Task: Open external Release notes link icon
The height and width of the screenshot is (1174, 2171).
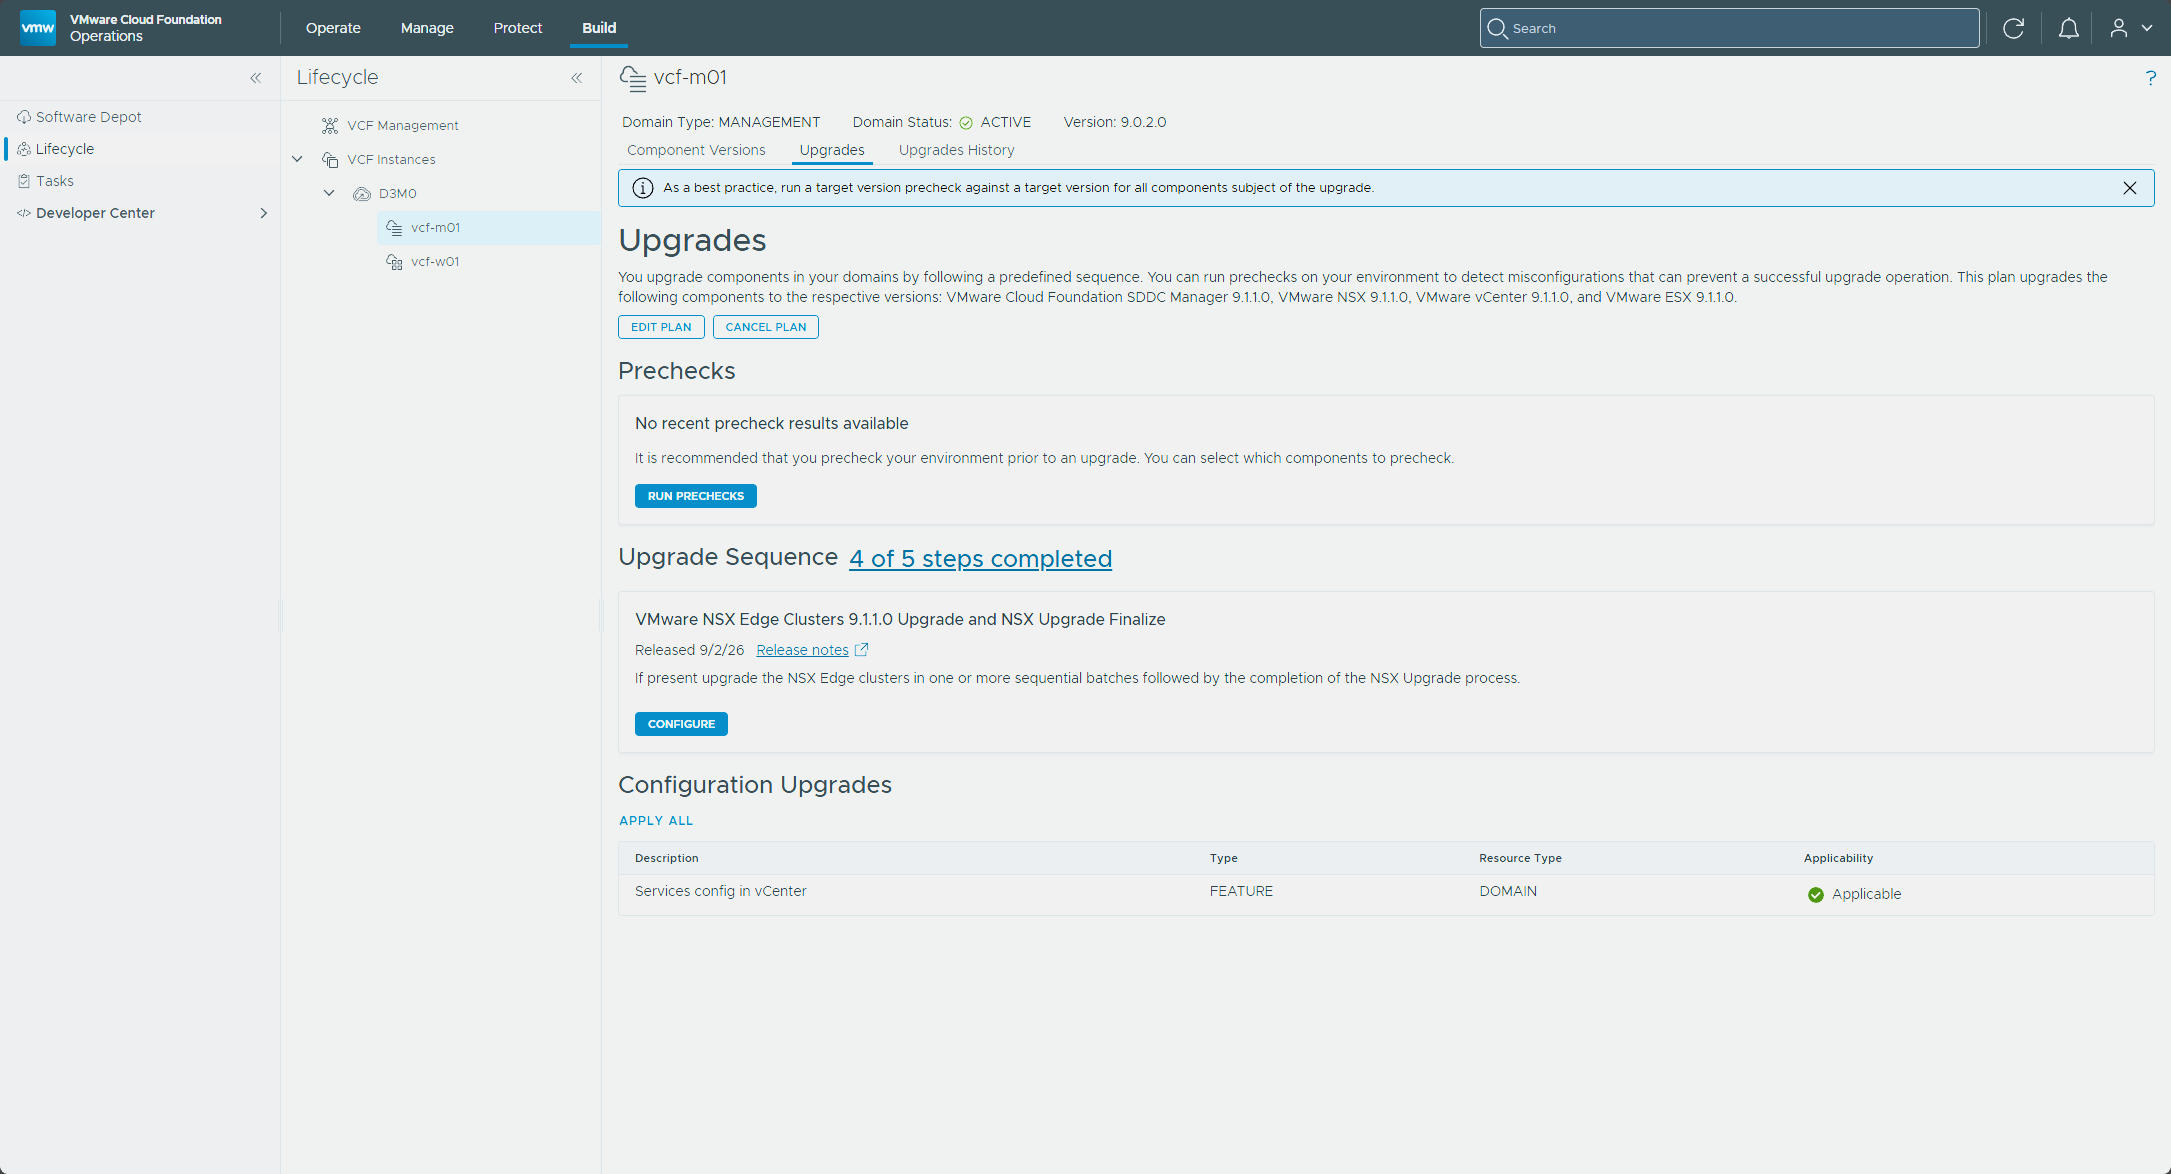Action: pyautogui.click(x=862, y=650)
